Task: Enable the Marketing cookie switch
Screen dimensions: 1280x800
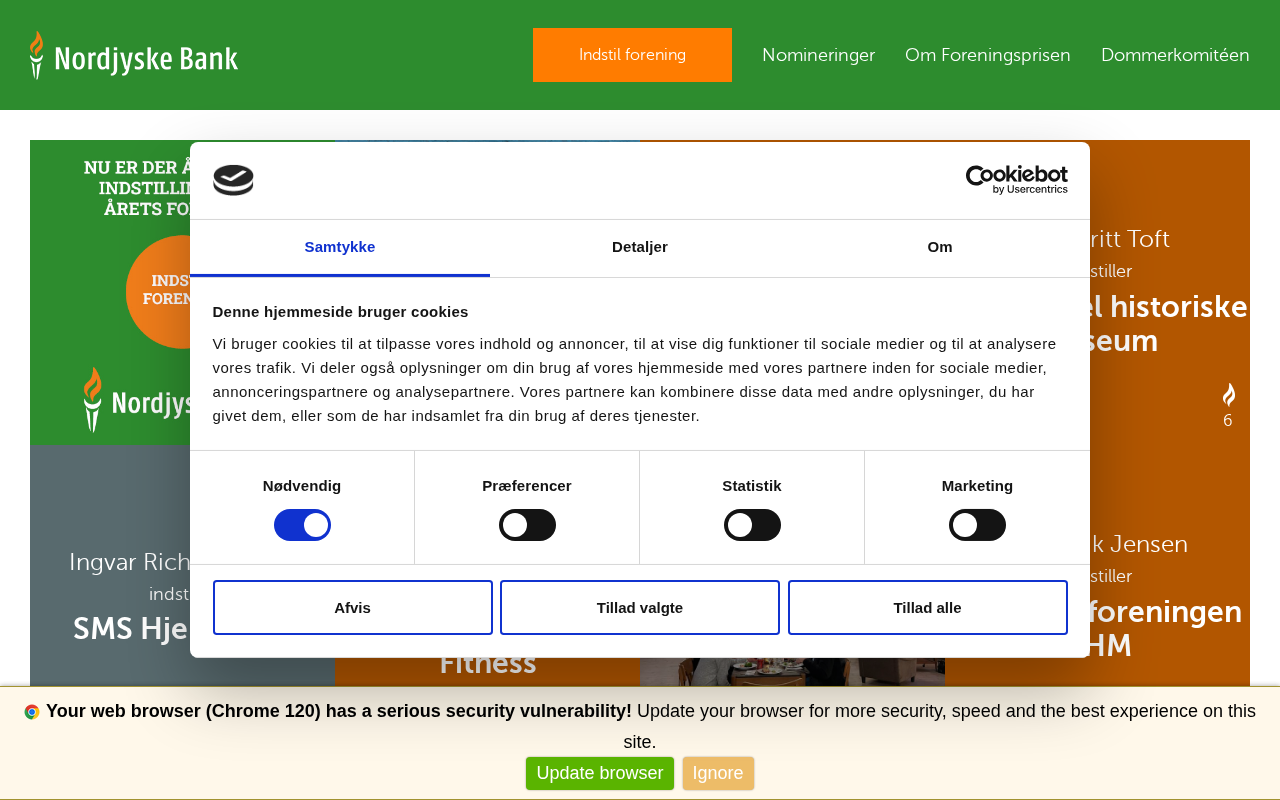Action: [x=977, y=525]
